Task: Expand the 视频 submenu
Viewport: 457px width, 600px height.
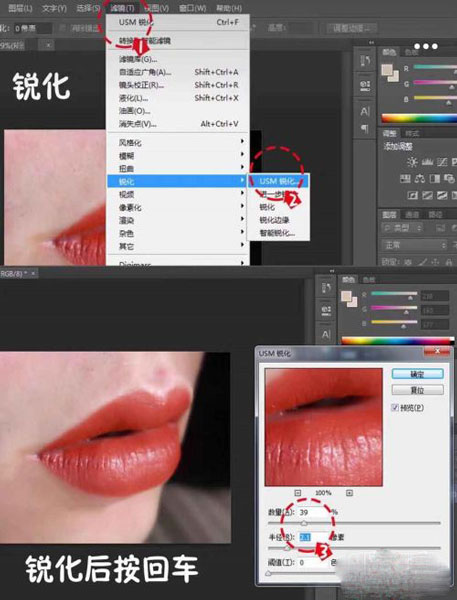Action: [178, 194]
